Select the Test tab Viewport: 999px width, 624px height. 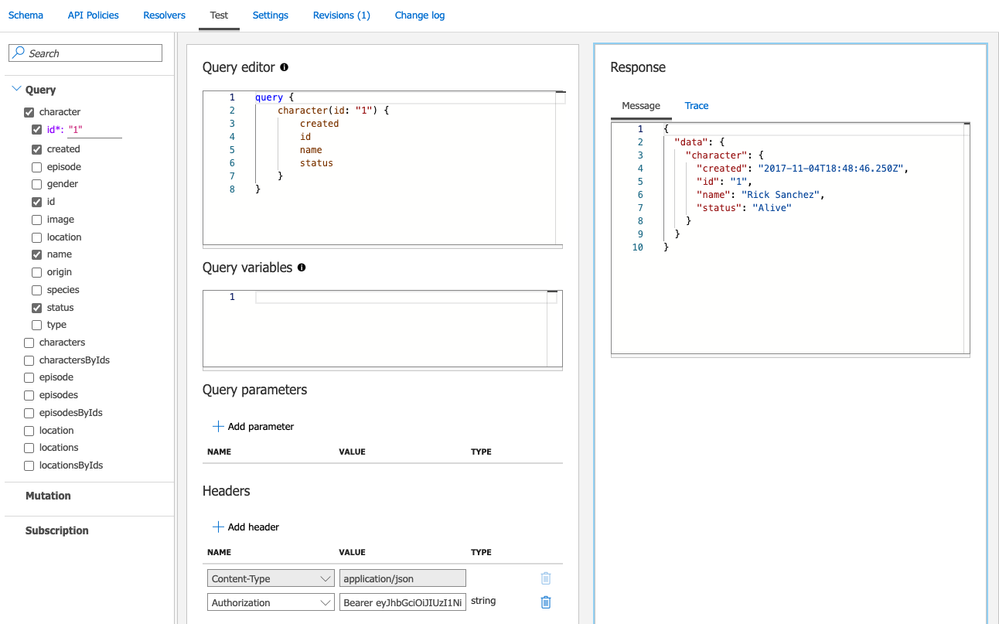219,15
